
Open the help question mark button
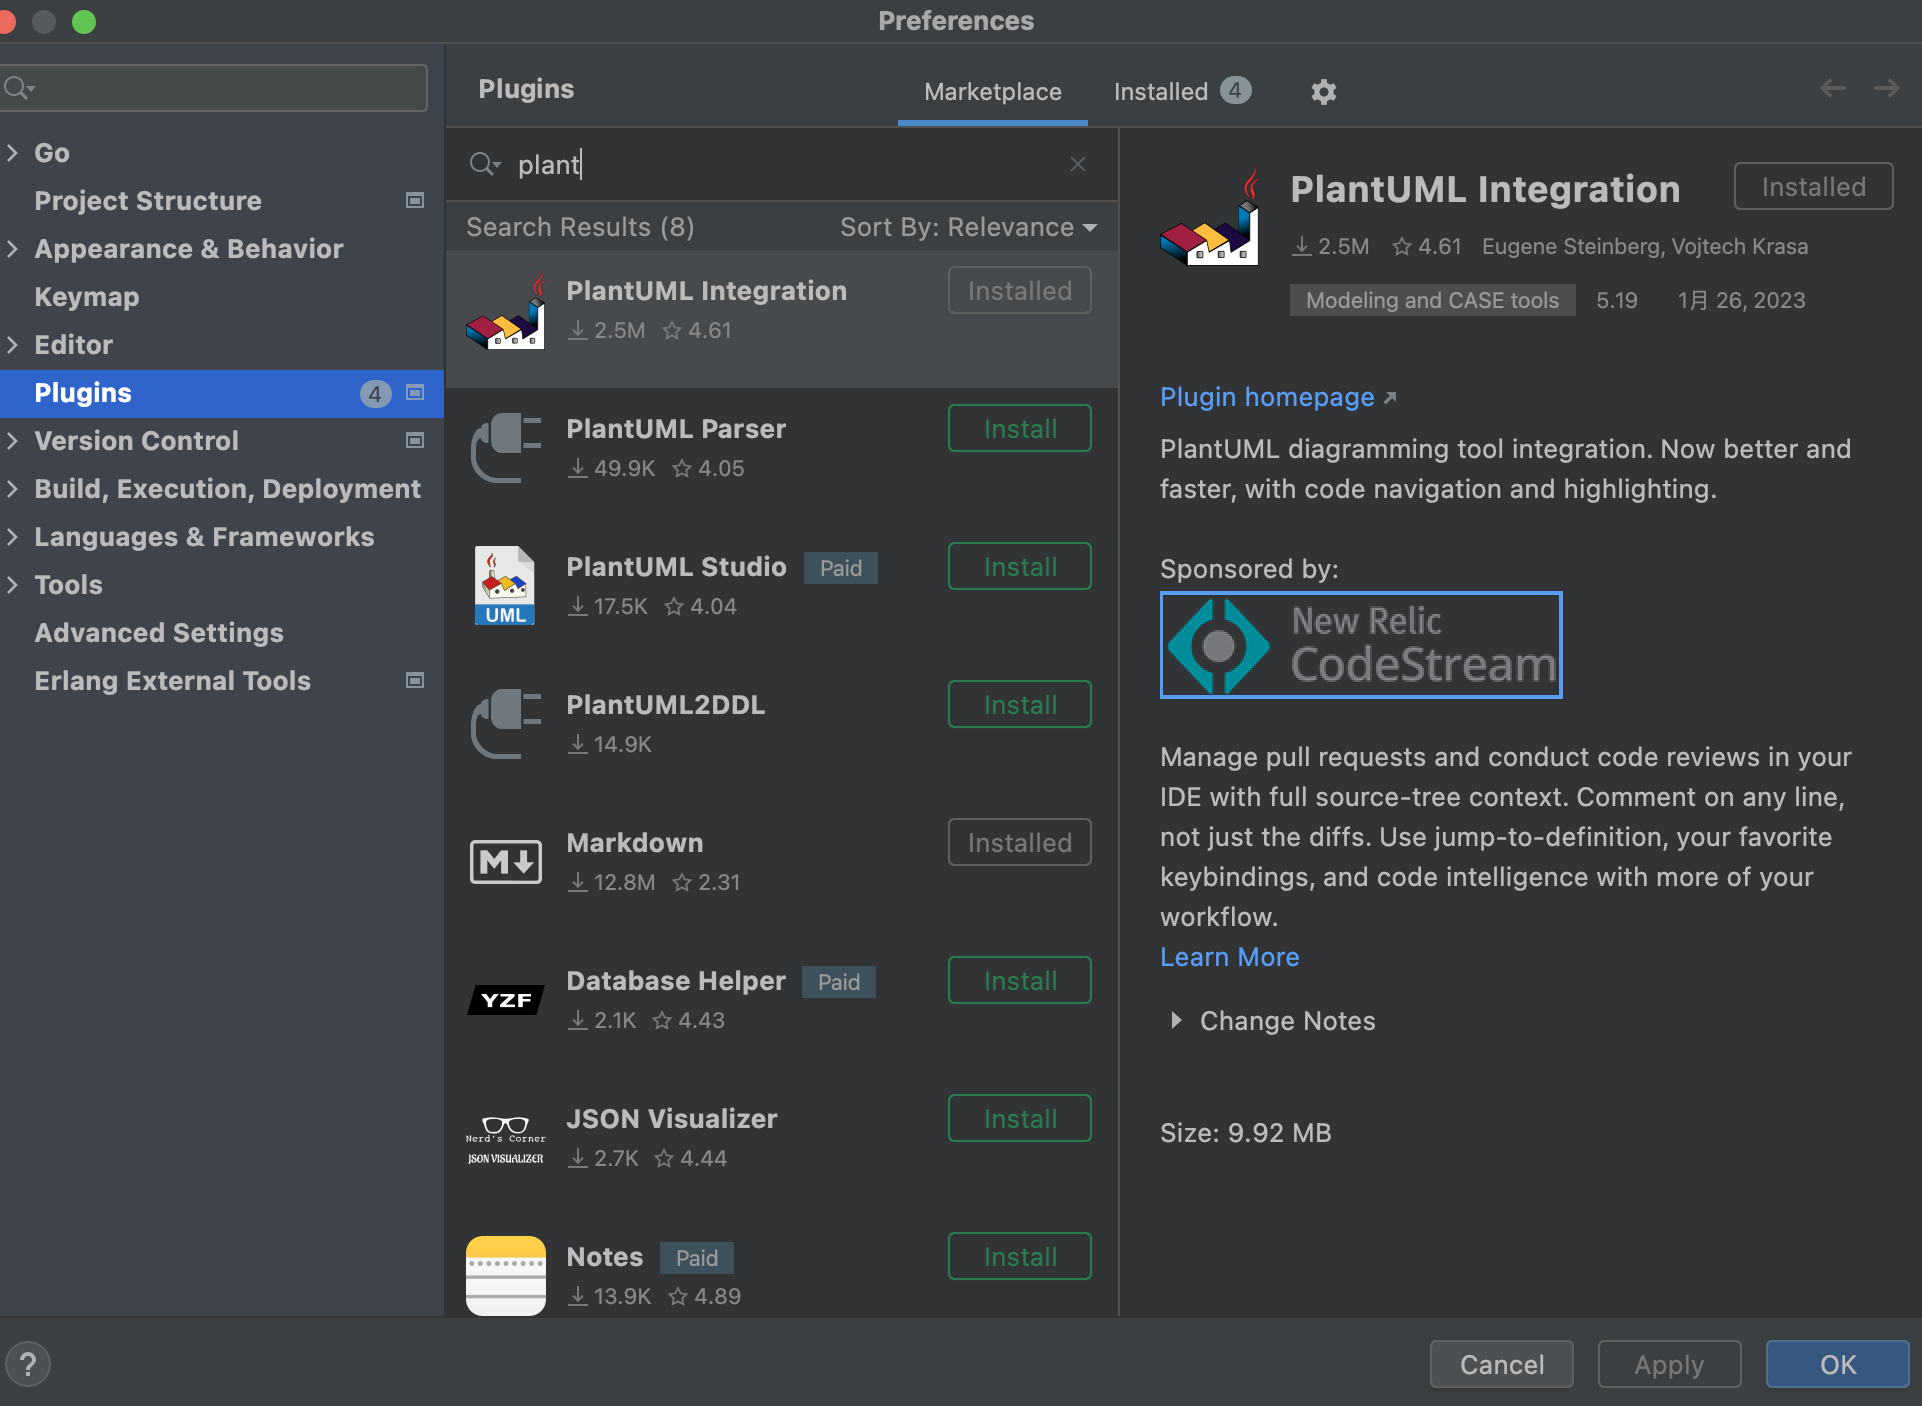click(x=28, y=1363)
